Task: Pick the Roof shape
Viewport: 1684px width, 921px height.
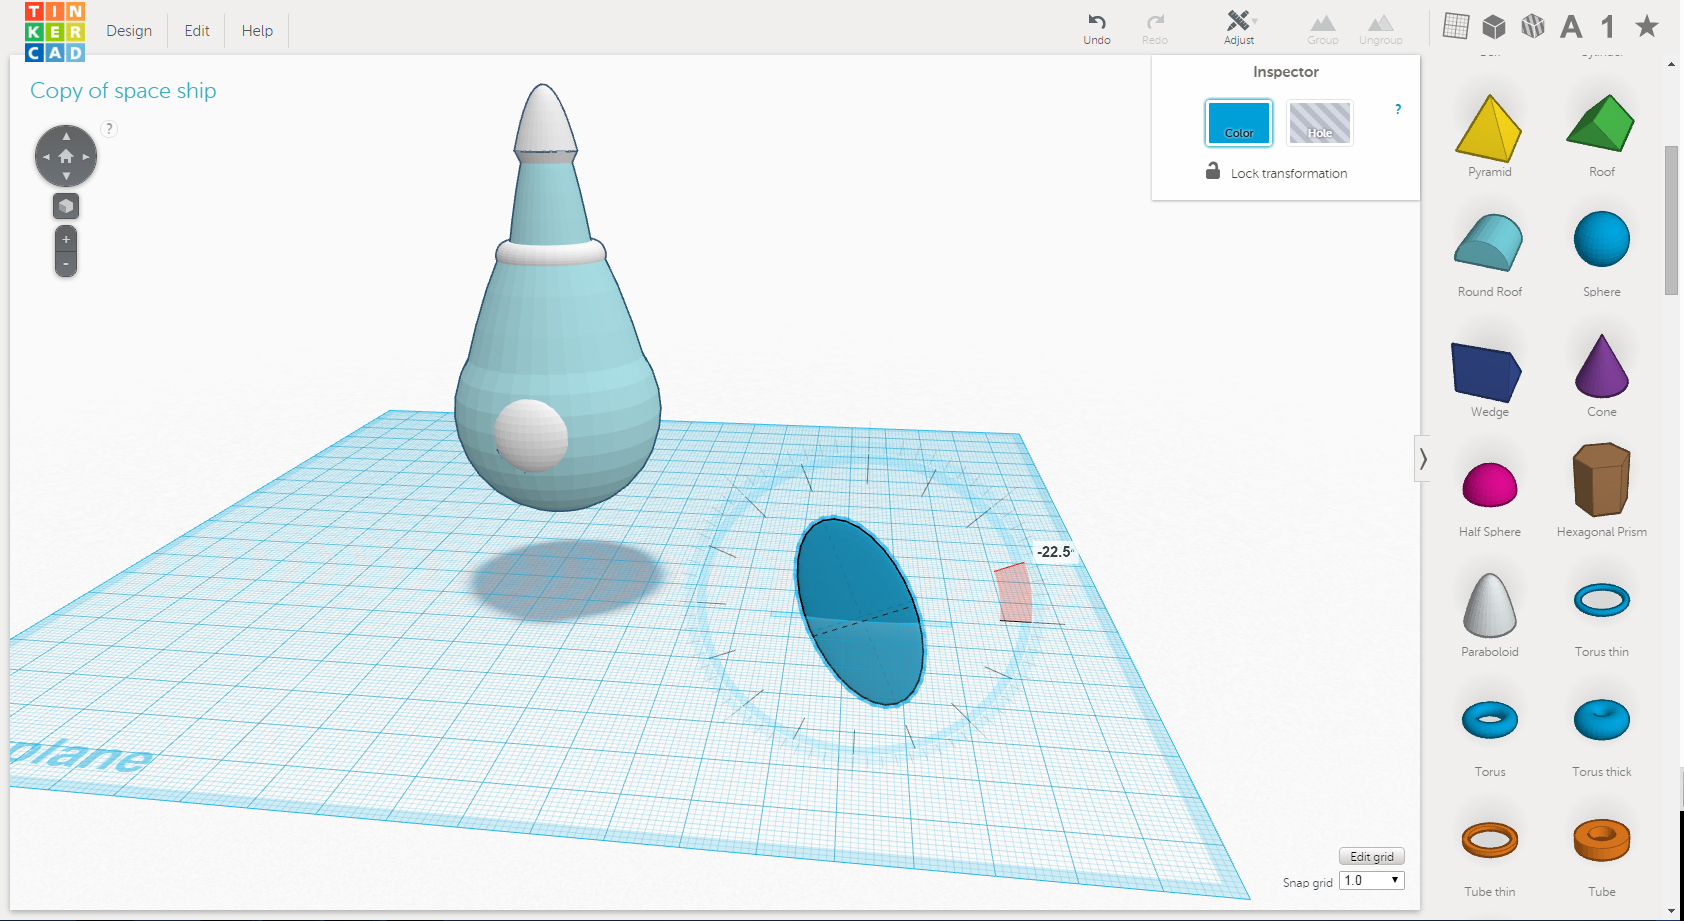Action: [1601, 137]
